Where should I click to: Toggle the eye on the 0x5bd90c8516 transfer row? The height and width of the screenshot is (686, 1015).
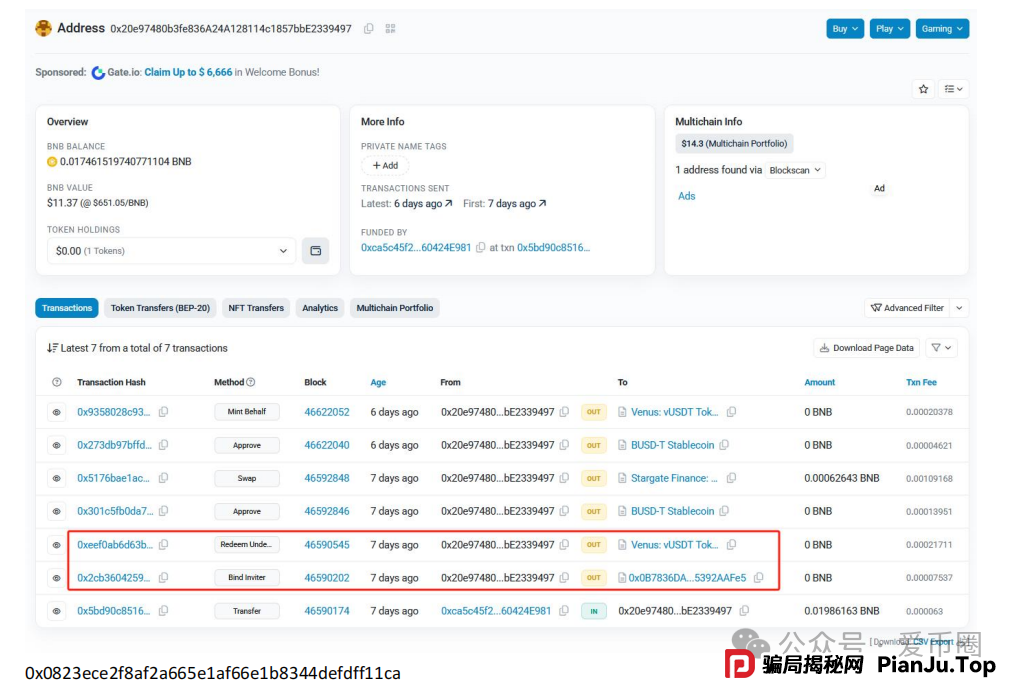(57, 610)
